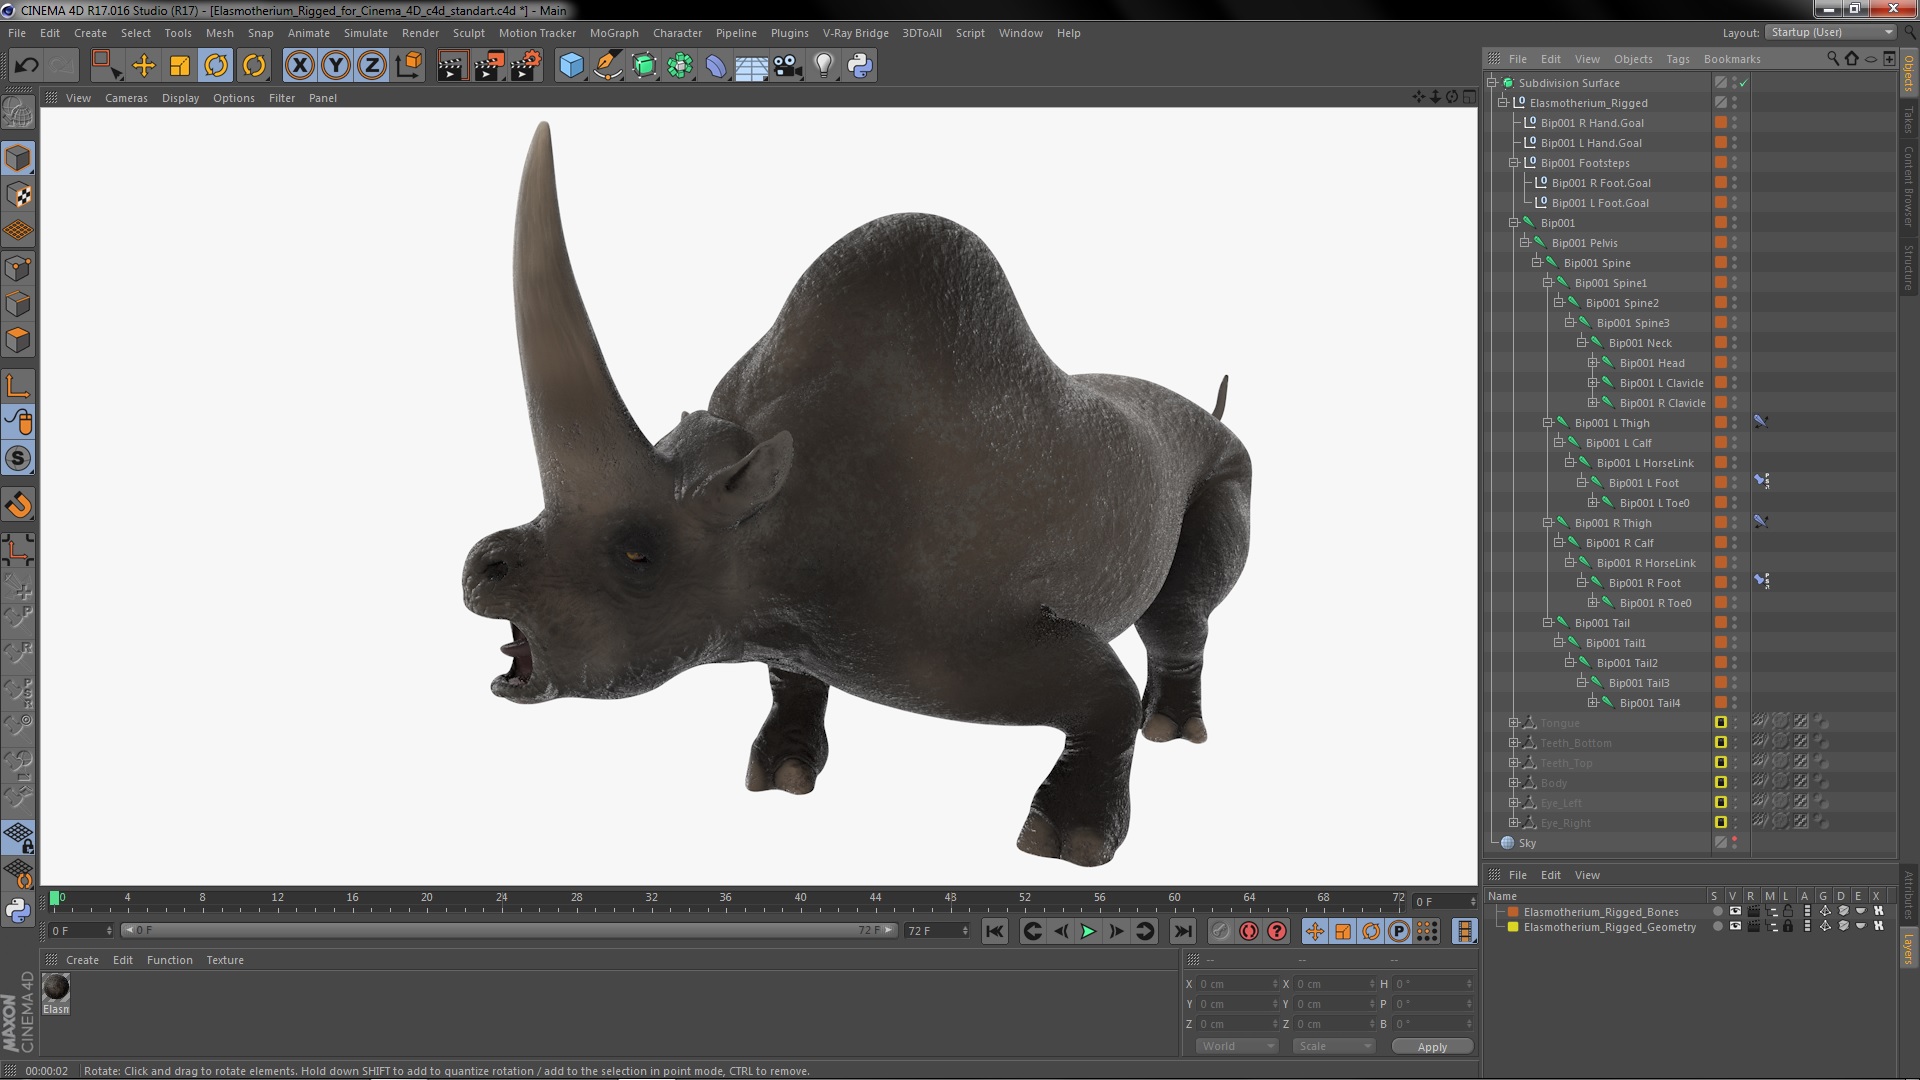Enable Enable Snap icon in left palette

(x=18, y=505)
